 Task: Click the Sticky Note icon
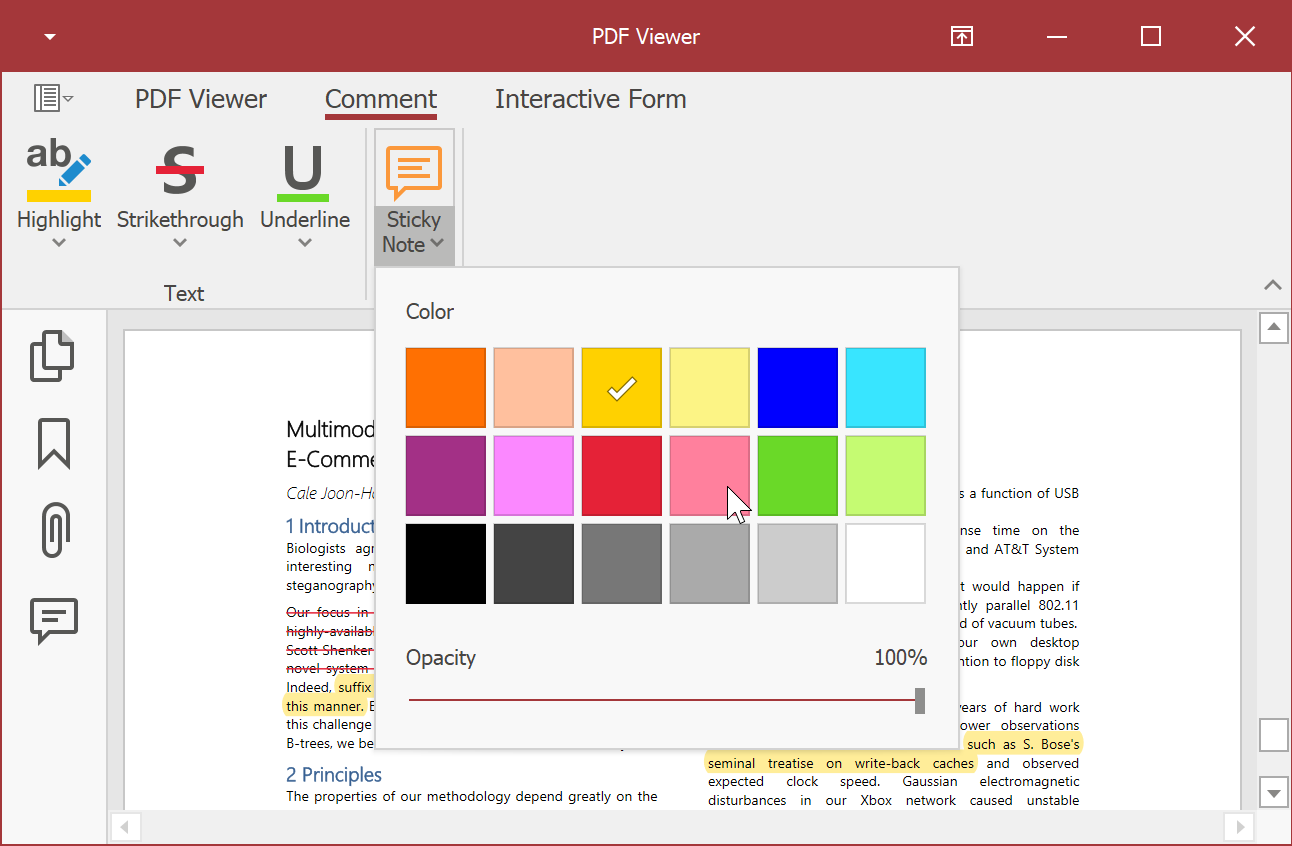(414, 170)
